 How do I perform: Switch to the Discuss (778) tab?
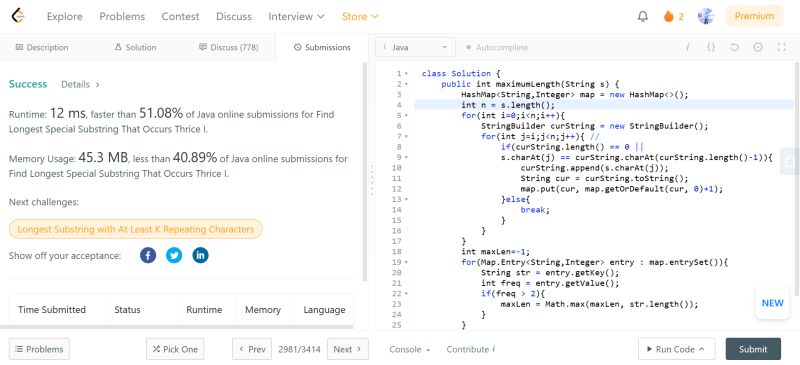tap(229, 47)
